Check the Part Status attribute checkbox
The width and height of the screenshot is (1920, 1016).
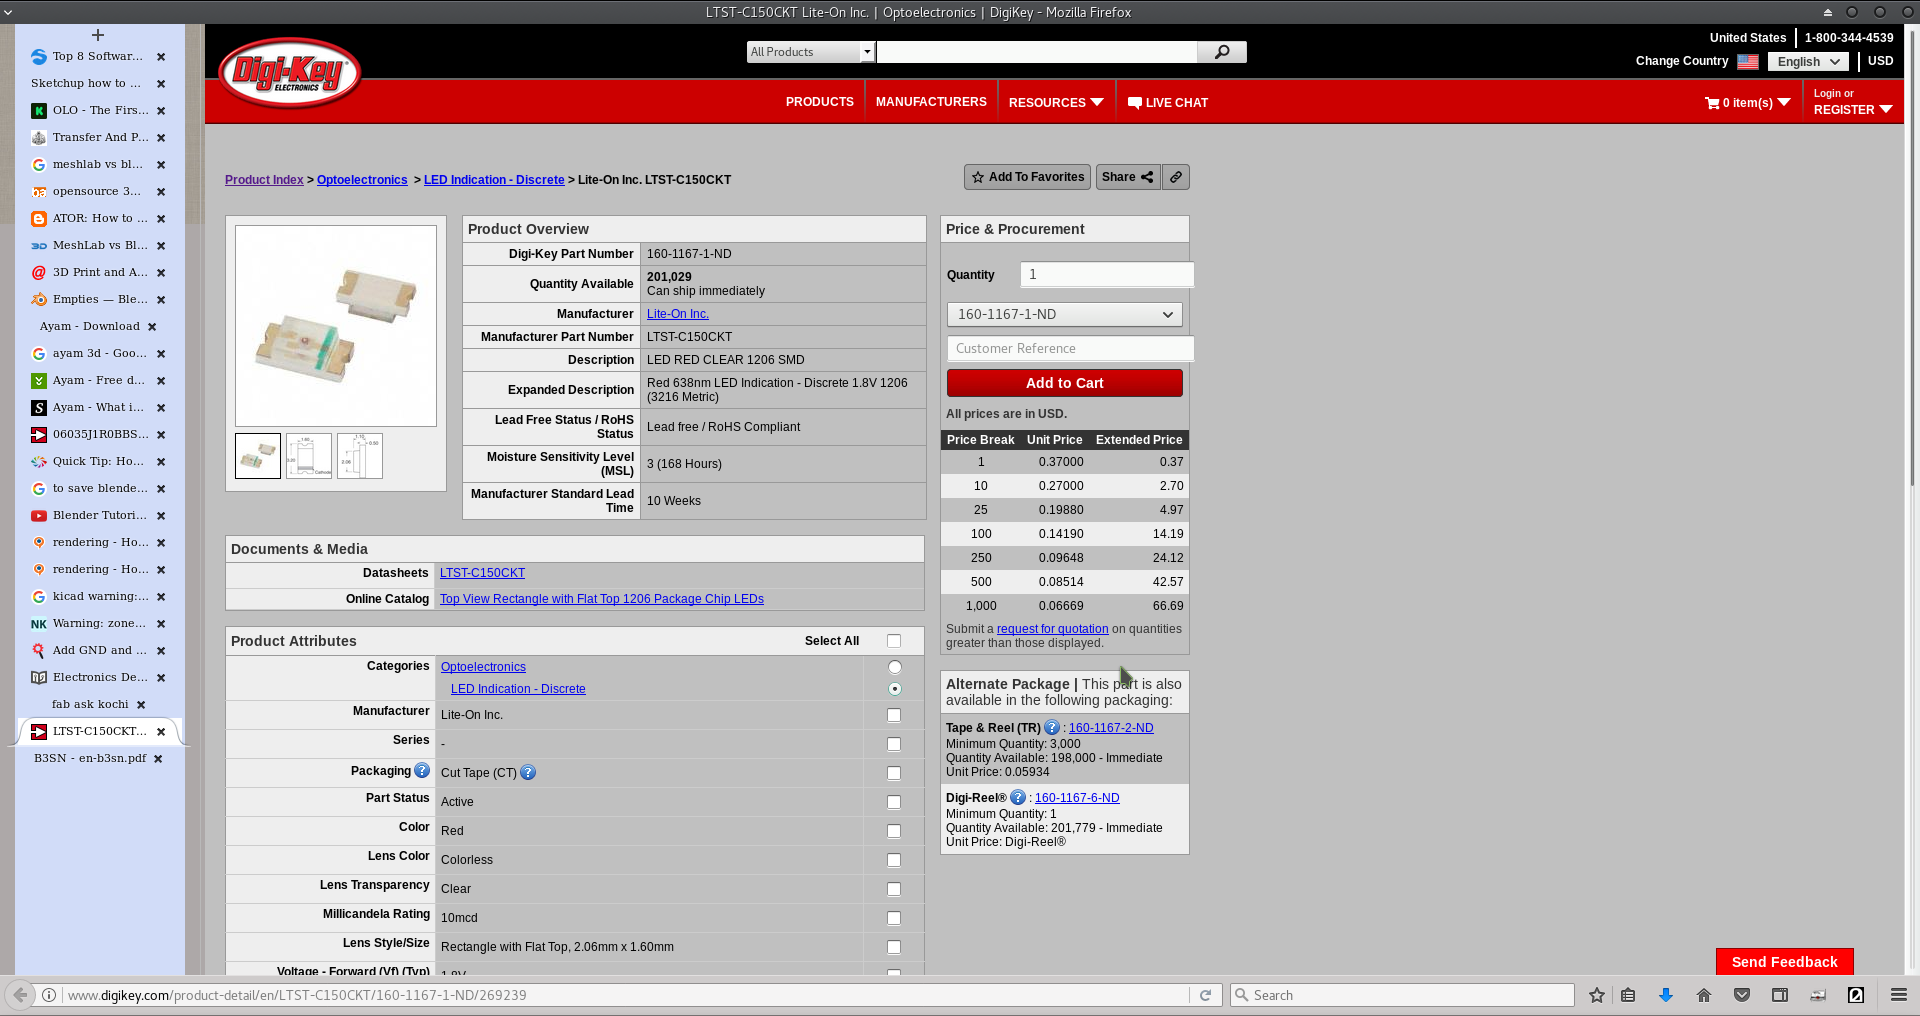coord(894,802)
